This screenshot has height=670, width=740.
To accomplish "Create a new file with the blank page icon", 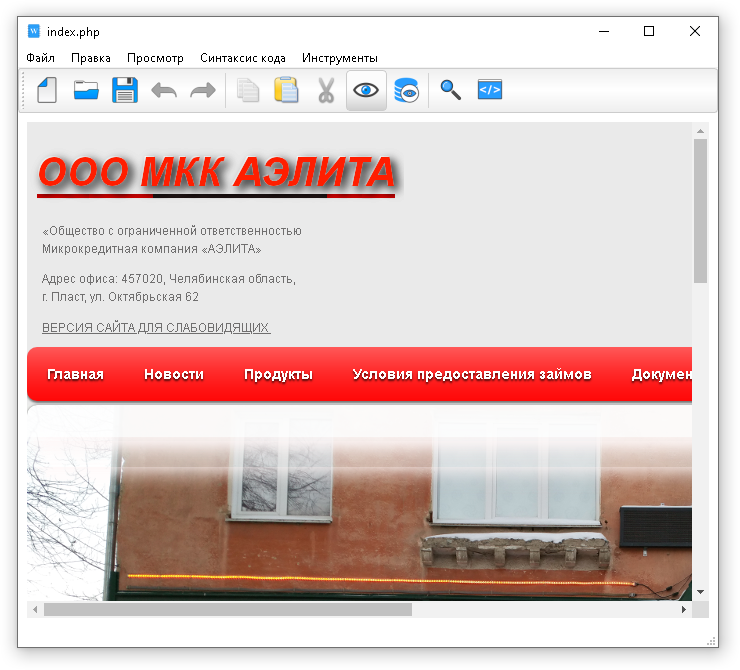I will (x=47, y=90).
